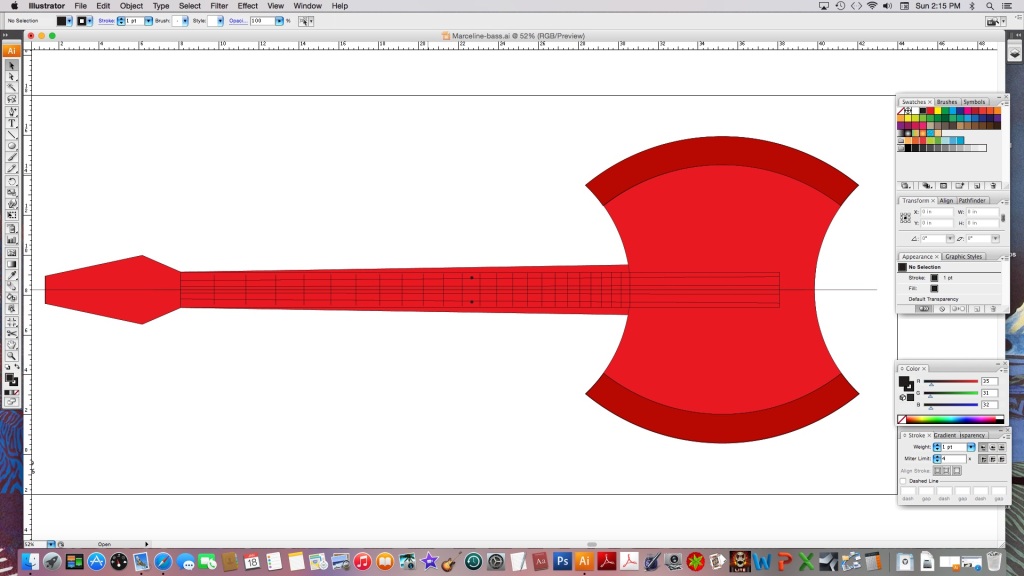Click New Swatch icon in Swatches panel
Viewport: 1024px width, 576px height.
pos(977,186)
